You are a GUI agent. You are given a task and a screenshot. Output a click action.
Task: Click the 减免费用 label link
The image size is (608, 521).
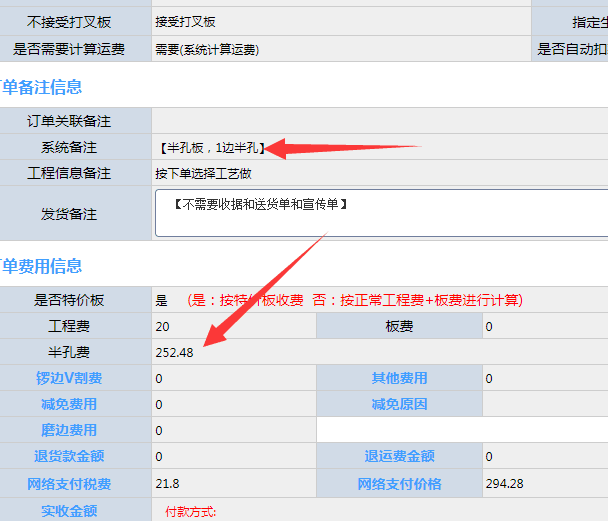[68, 404]
